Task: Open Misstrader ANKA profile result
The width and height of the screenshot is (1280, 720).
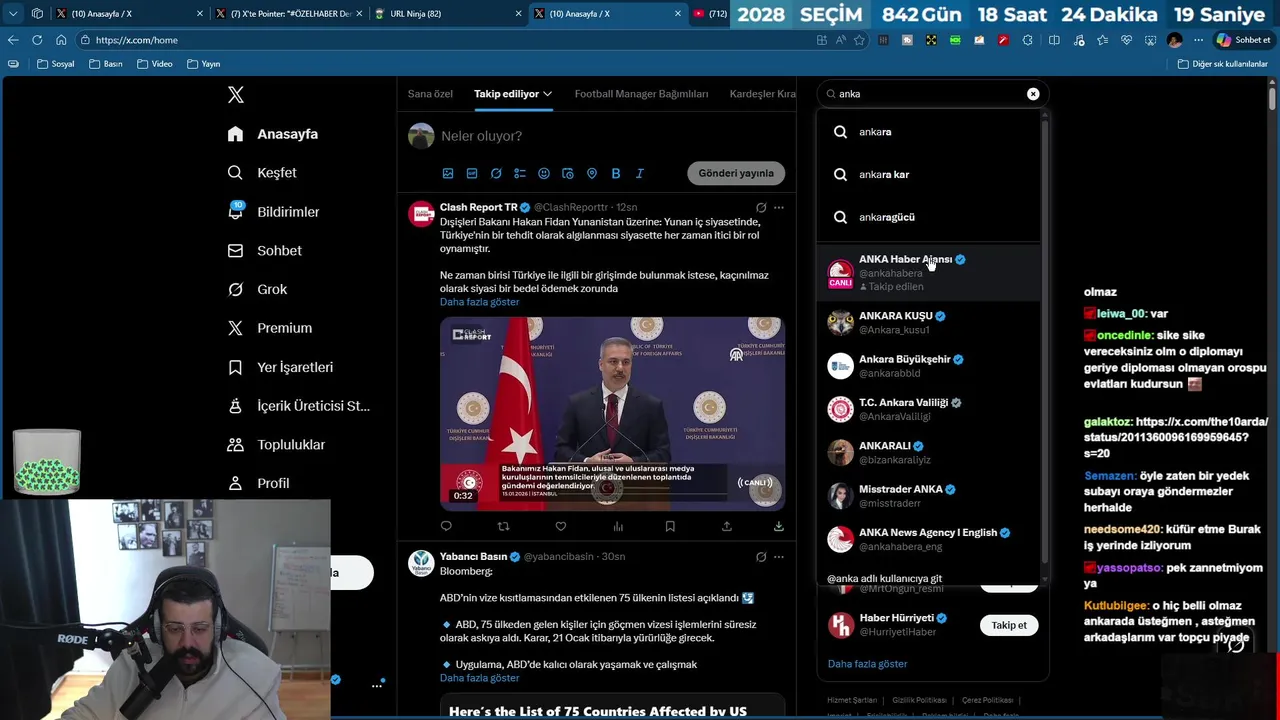Action: click(929, 496)
